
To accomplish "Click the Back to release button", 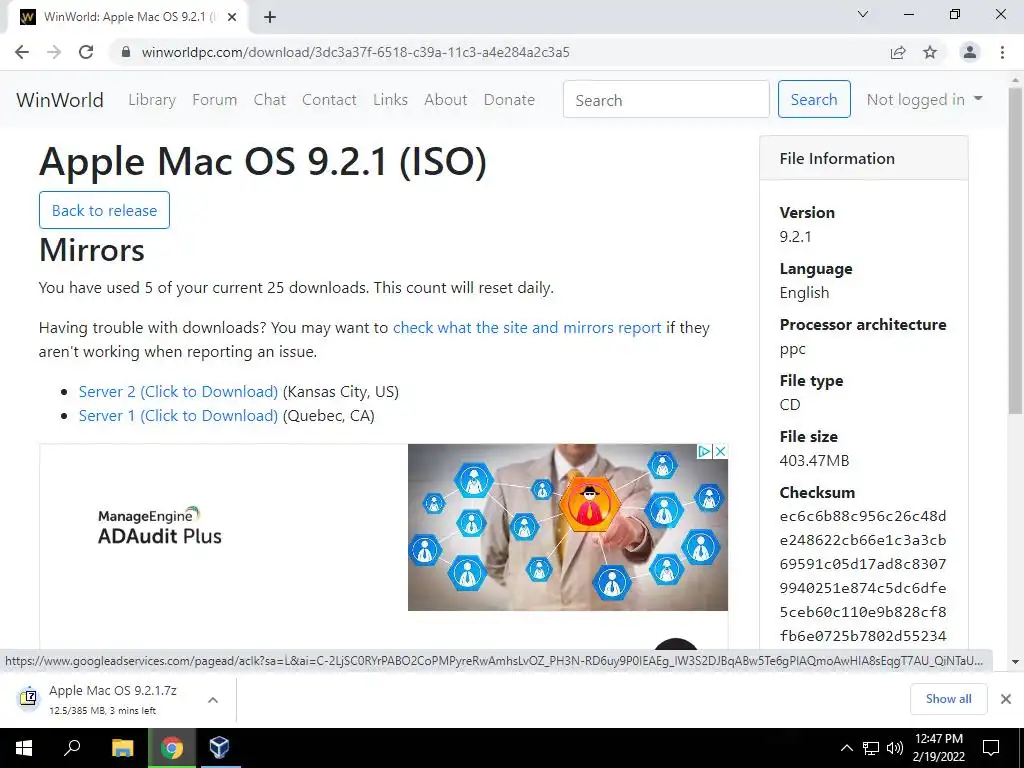I will tap(104, 210).
